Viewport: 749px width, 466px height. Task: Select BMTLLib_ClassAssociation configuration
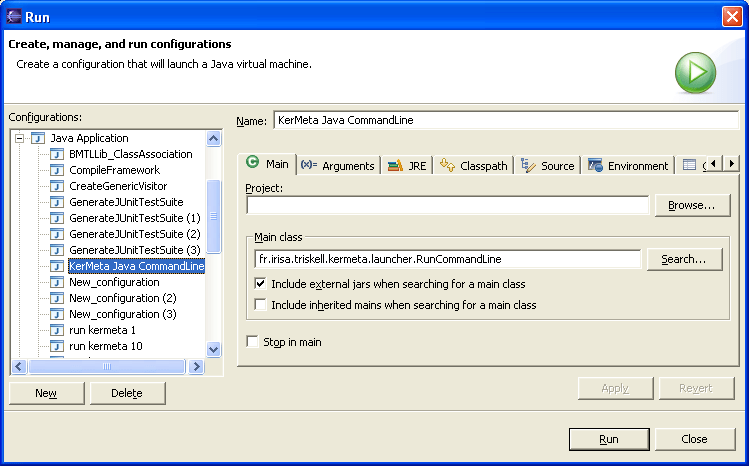(131, 154)
